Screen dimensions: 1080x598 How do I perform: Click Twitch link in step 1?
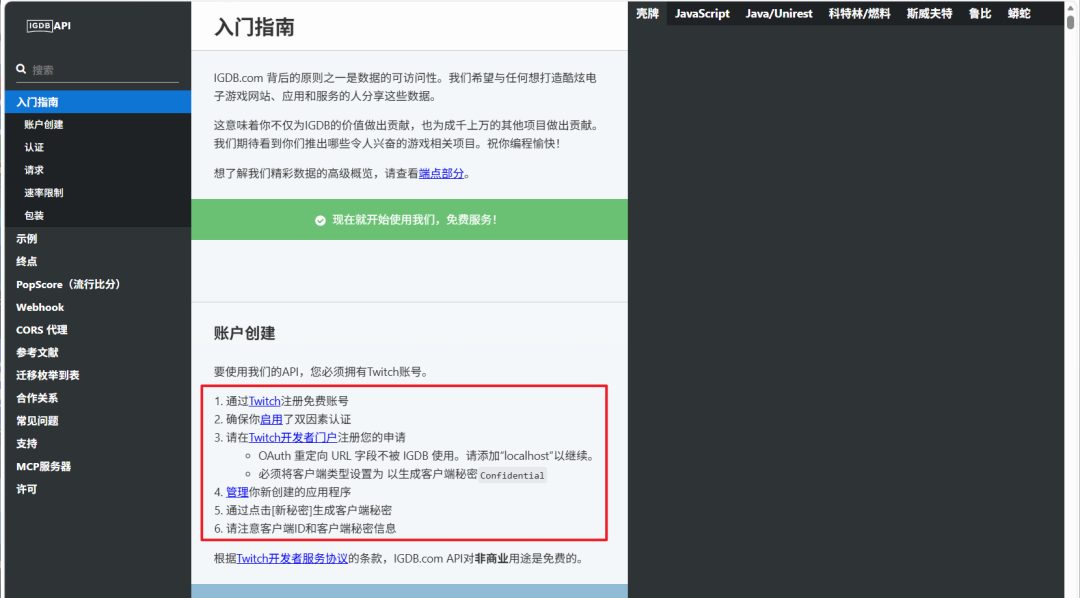tap(264, 401)
